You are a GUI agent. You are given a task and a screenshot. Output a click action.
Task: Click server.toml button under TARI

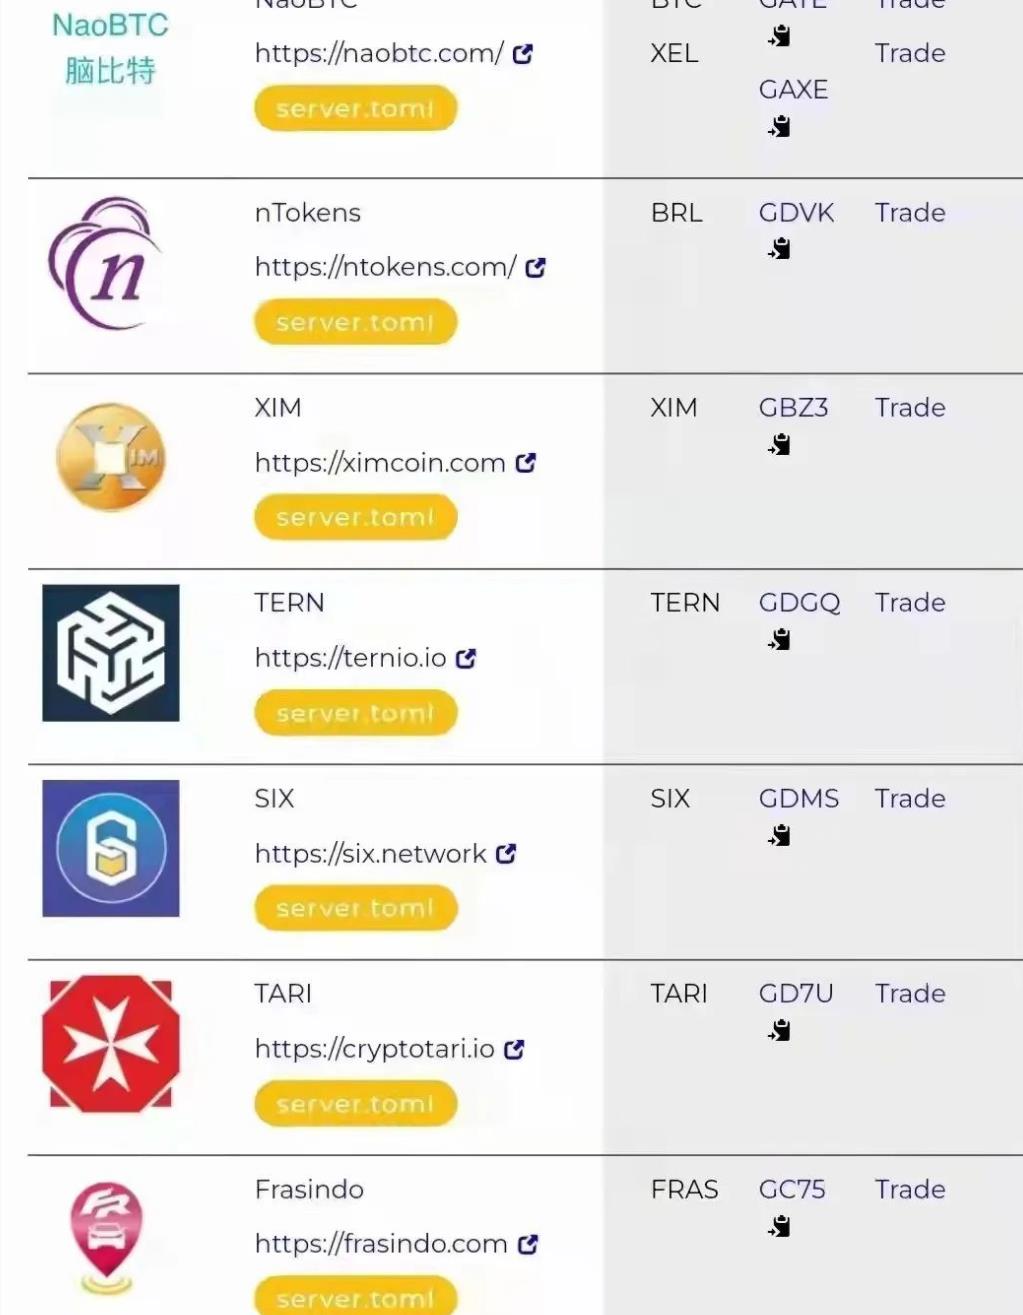pos(356,1104)
